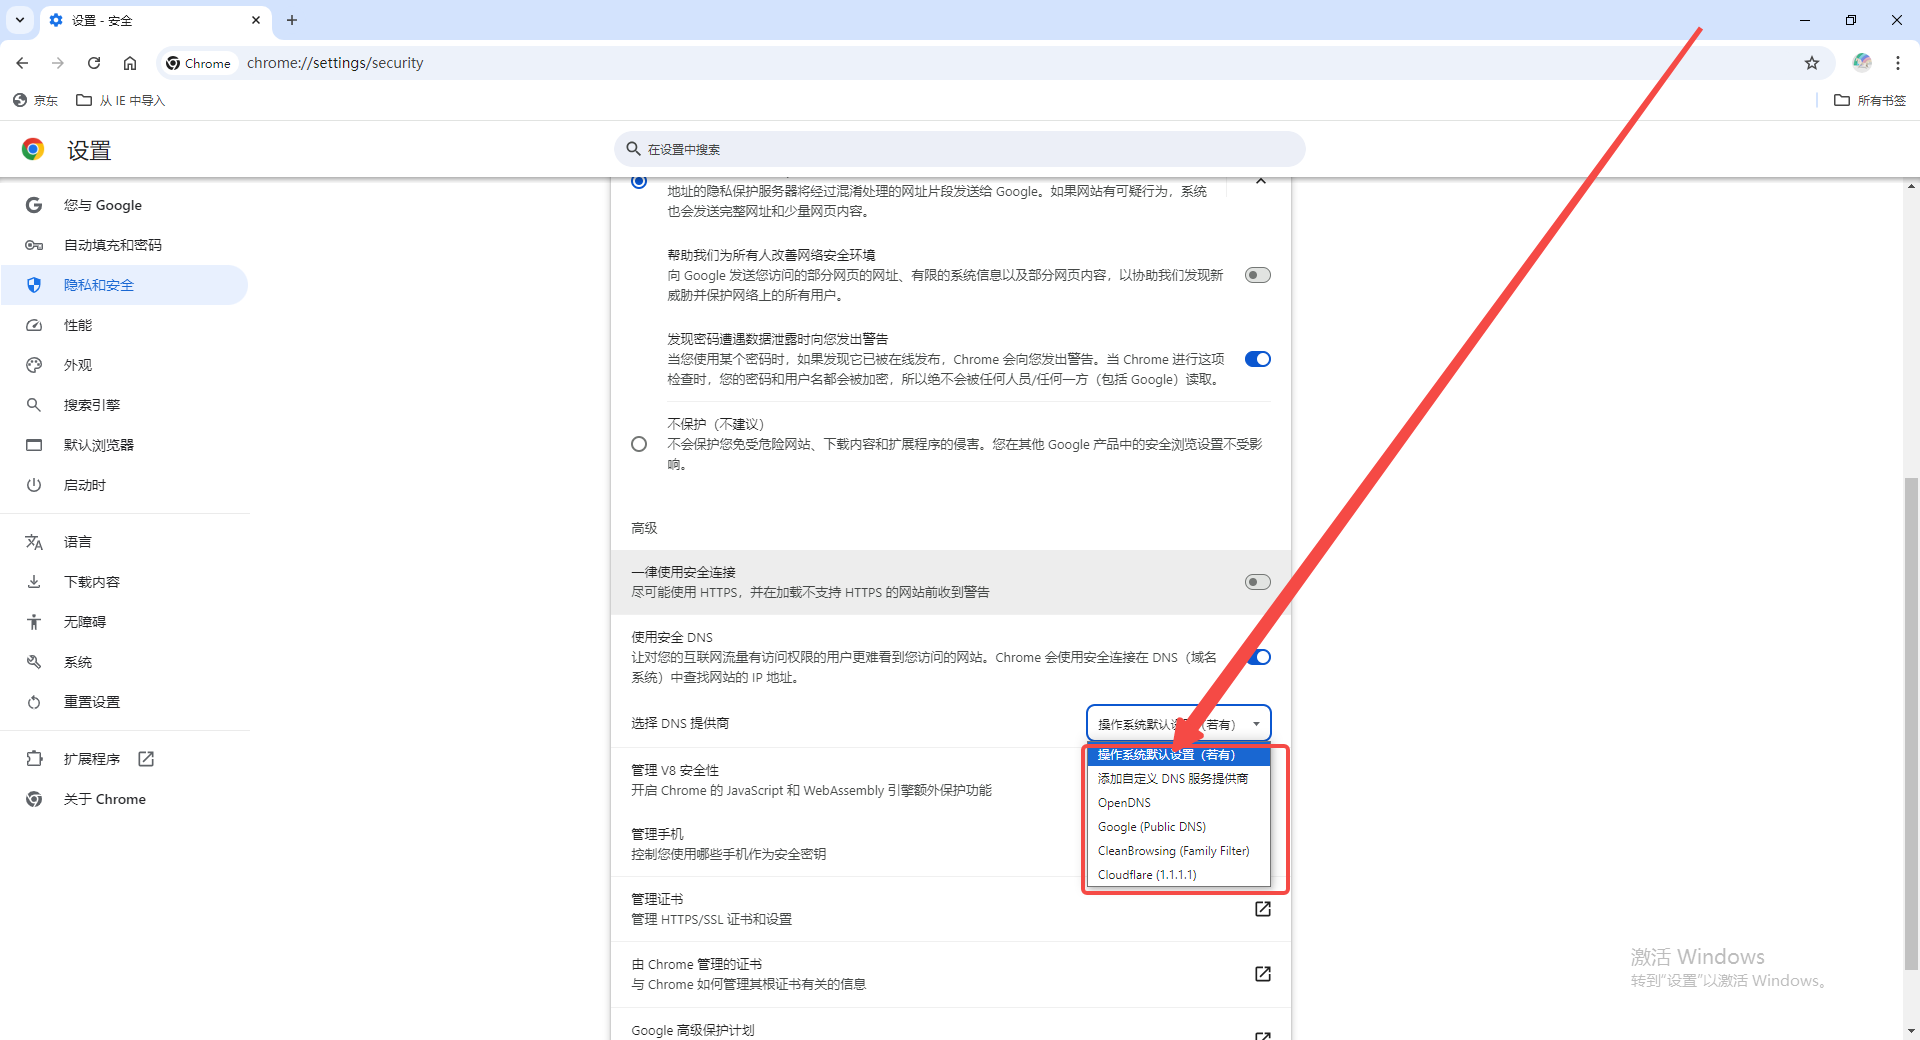Select the enhanced protection radio button
This screenshot has width=1920, height=1040.
tap(639, 181)
